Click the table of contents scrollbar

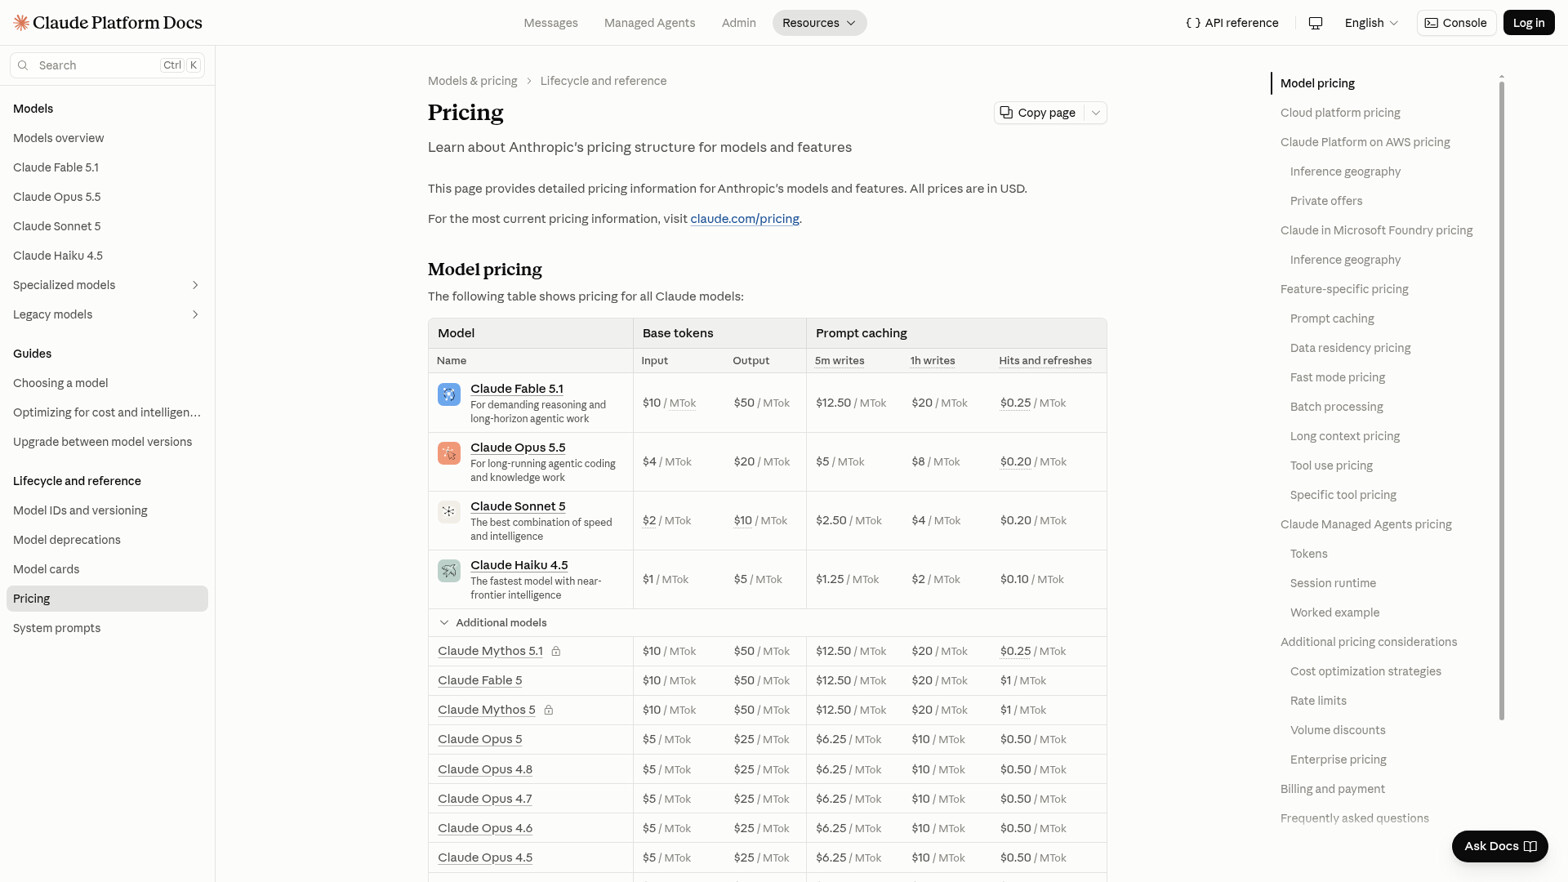(x=1501, y=399)
